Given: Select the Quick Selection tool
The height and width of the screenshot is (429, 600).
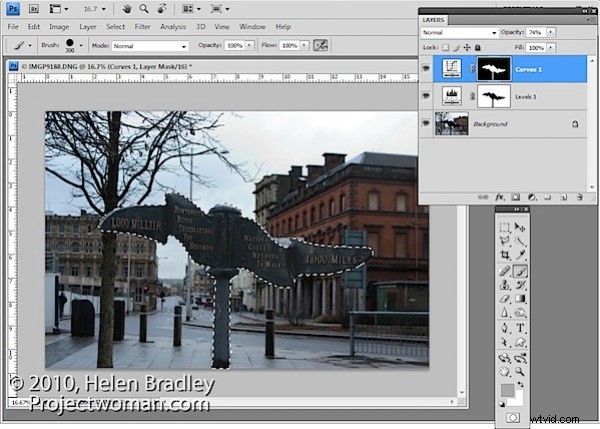Looking at the screenshot, I should point(520,241).
